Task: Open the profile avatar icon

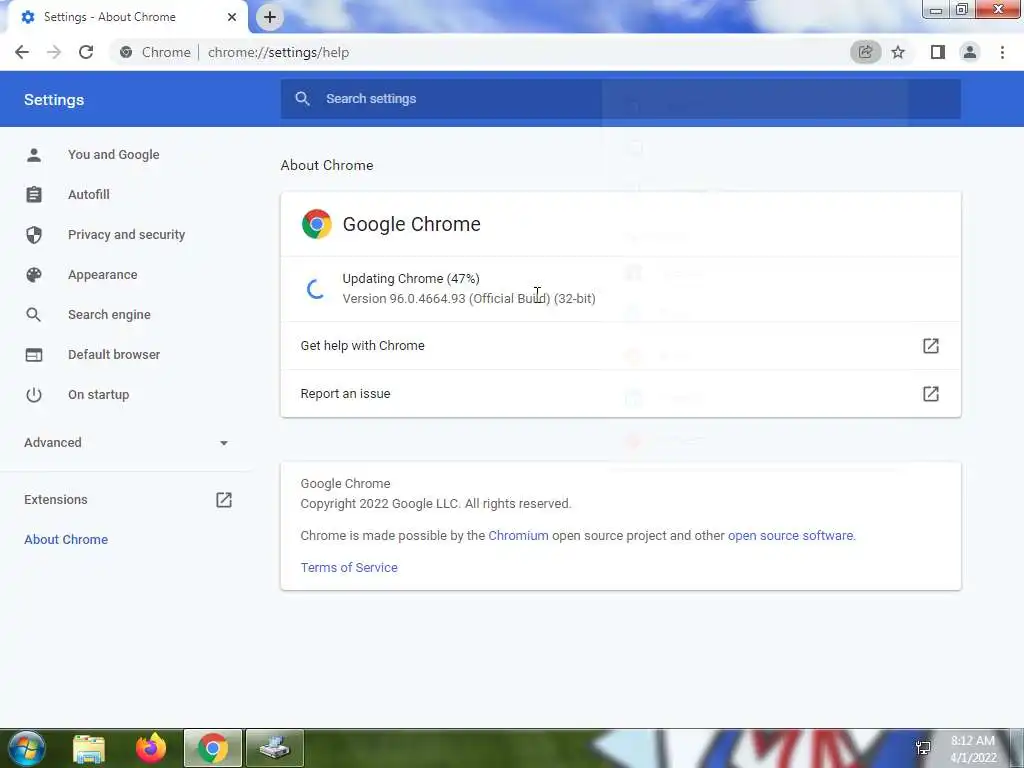Action: tap(970, 52)
